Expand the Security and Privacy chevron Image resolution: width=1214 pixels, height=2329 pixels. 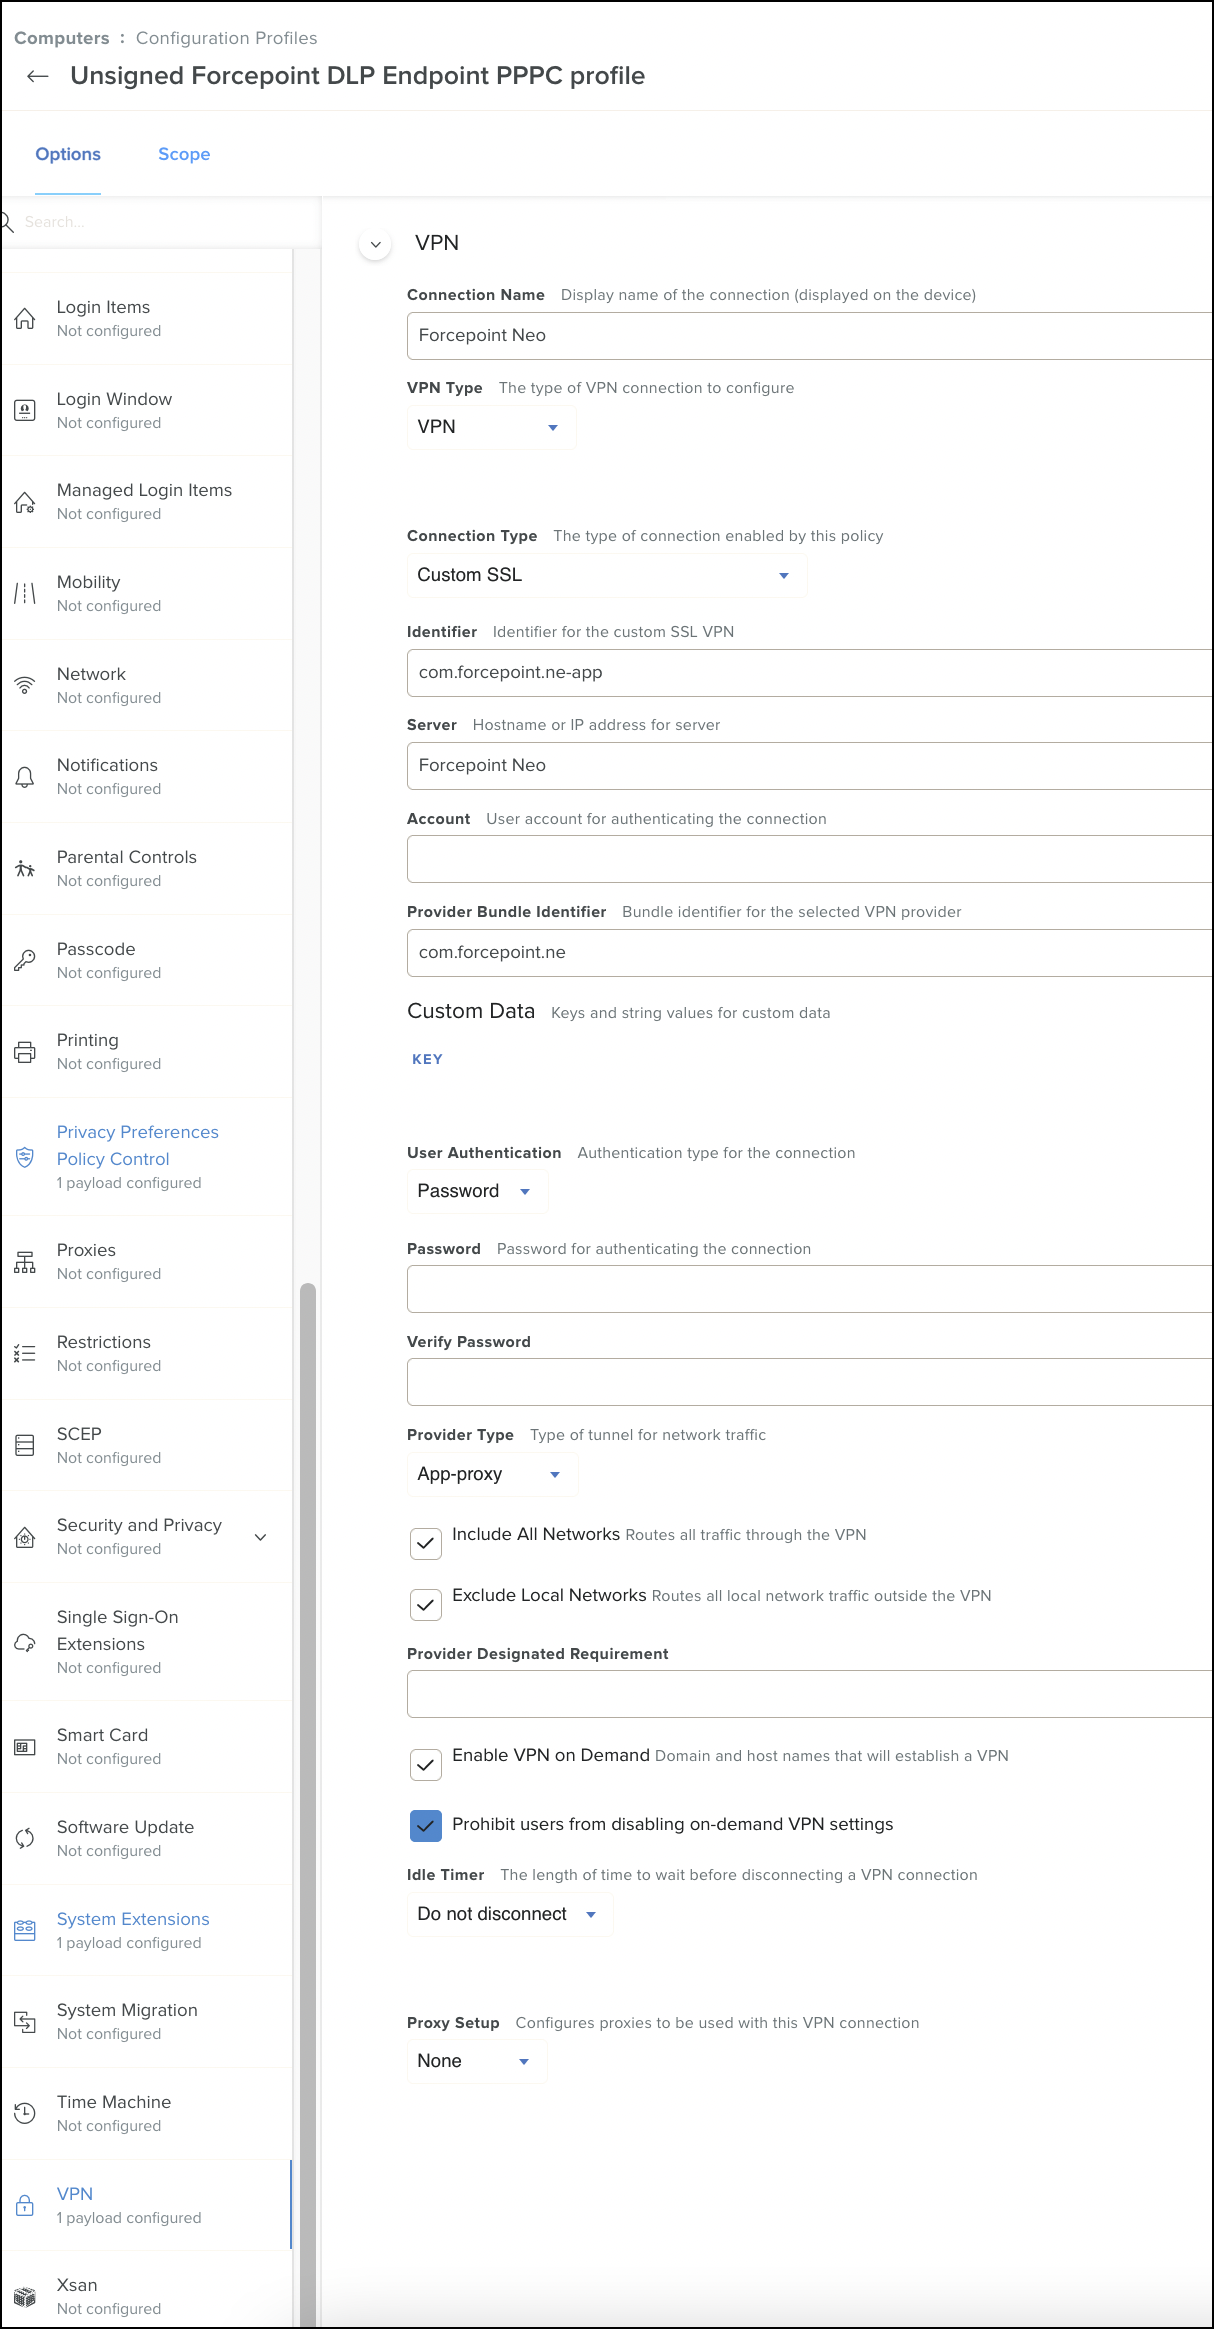[261, 1537]
